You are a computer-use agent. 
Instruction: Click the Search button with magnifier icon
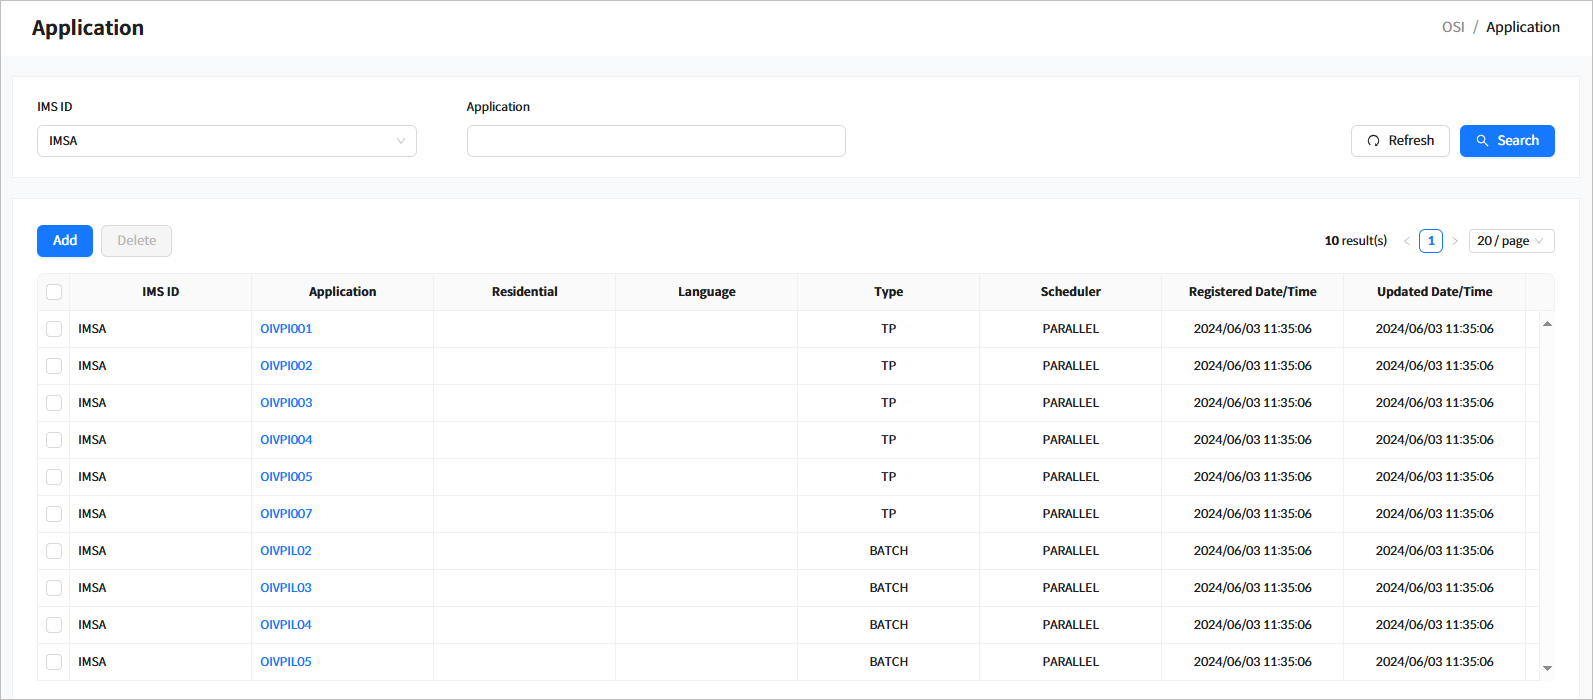1506,141
